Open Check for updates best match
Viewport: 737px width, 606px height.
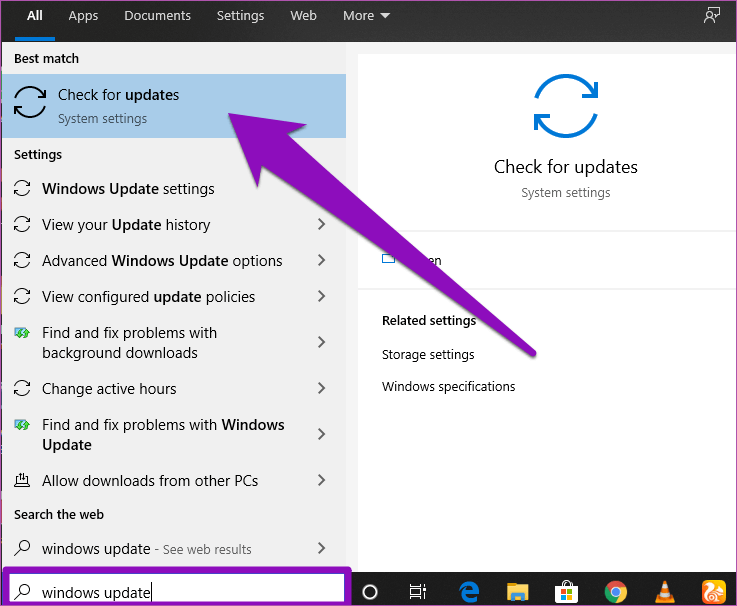click(x=174, y=106)
